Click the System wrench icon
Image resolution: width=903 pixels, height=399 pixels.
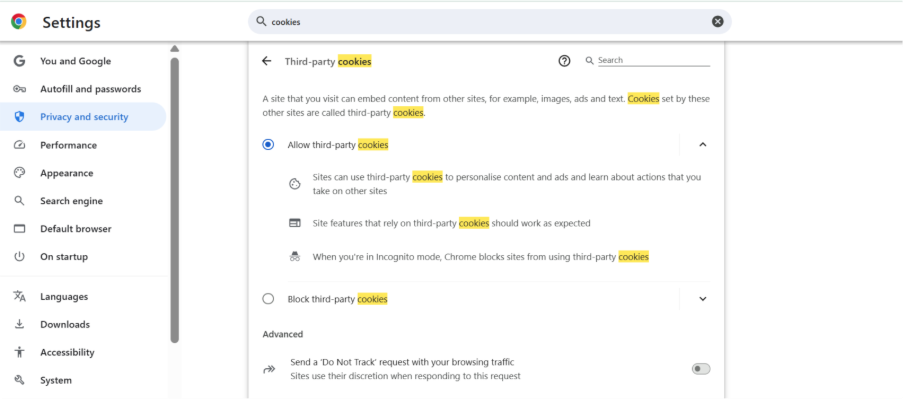(x=20, y=380)
